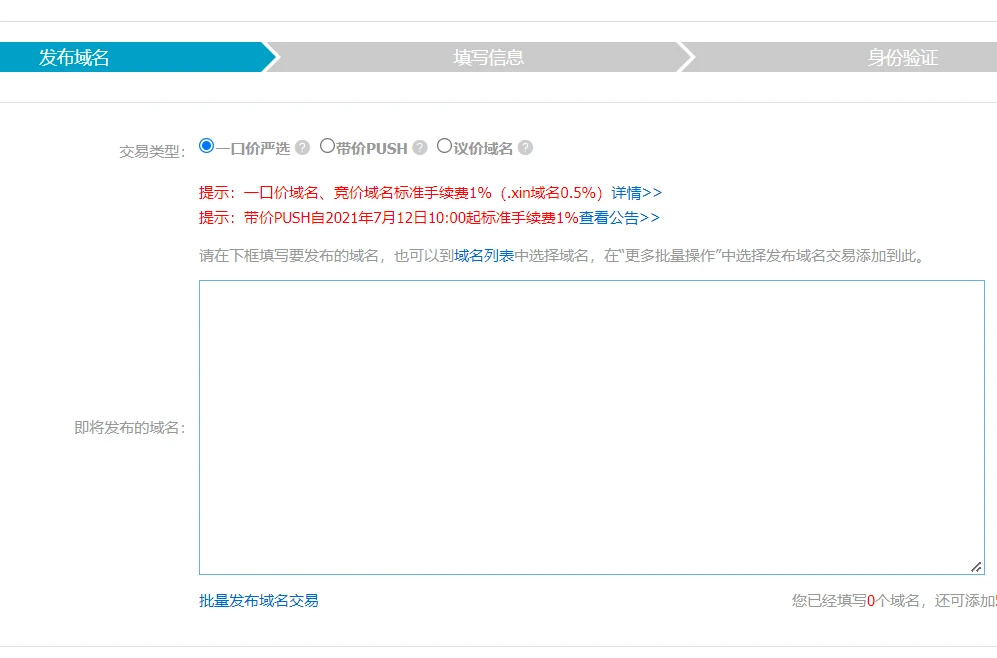This screenshot has width=997, height=658.
Task: Click the red 一口价域名 fee hint text
Action: 400,193
